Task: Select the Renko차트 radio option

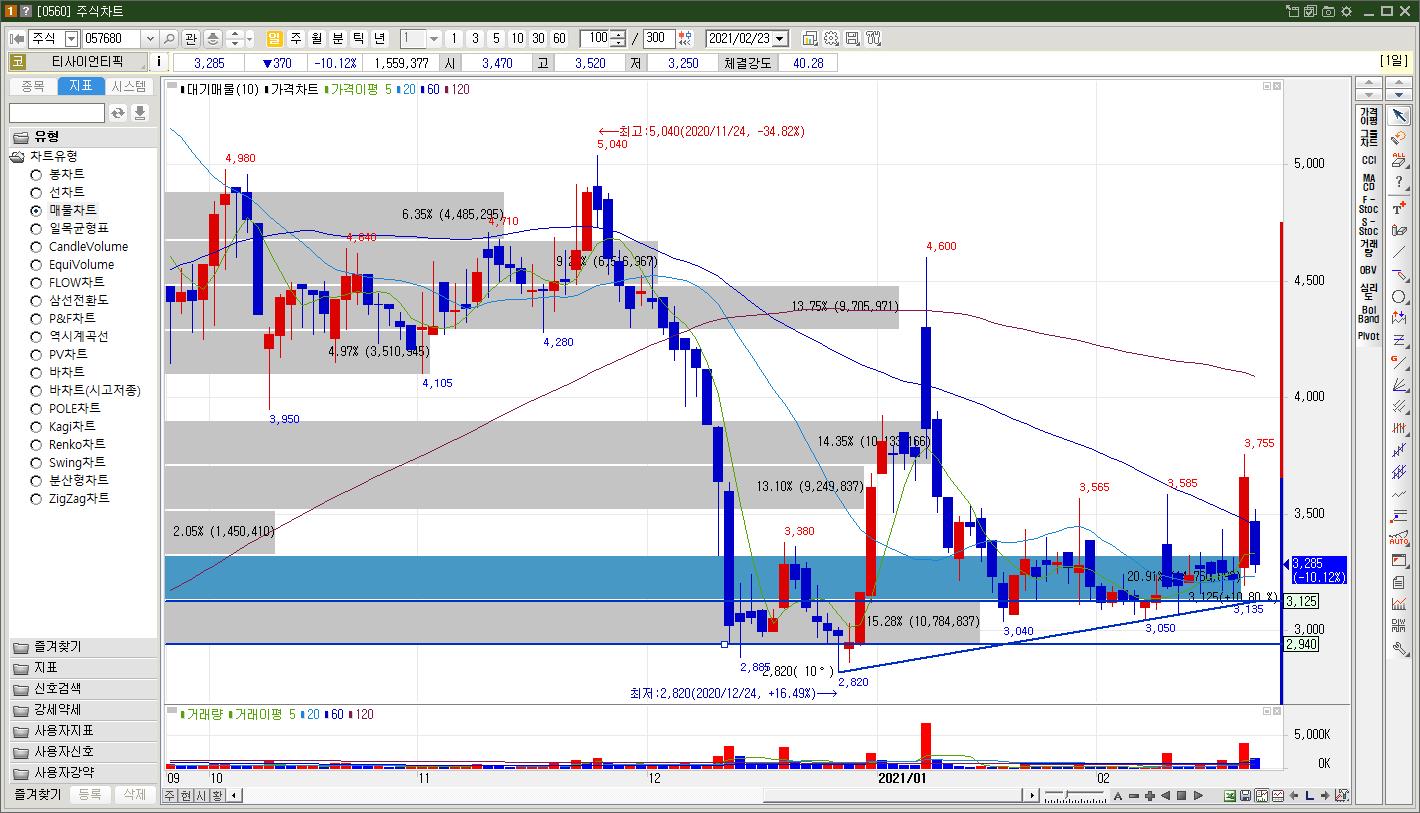Action: point(36,445)
